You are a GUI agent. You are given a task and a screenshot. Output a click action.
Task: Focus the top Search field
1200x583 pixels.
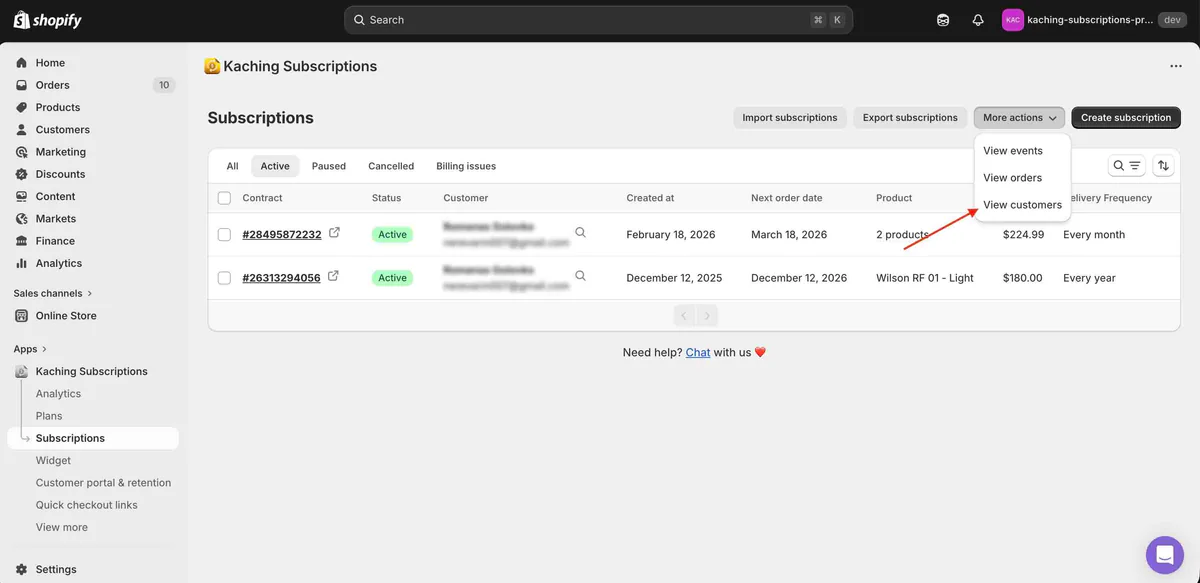coord(598,20)
